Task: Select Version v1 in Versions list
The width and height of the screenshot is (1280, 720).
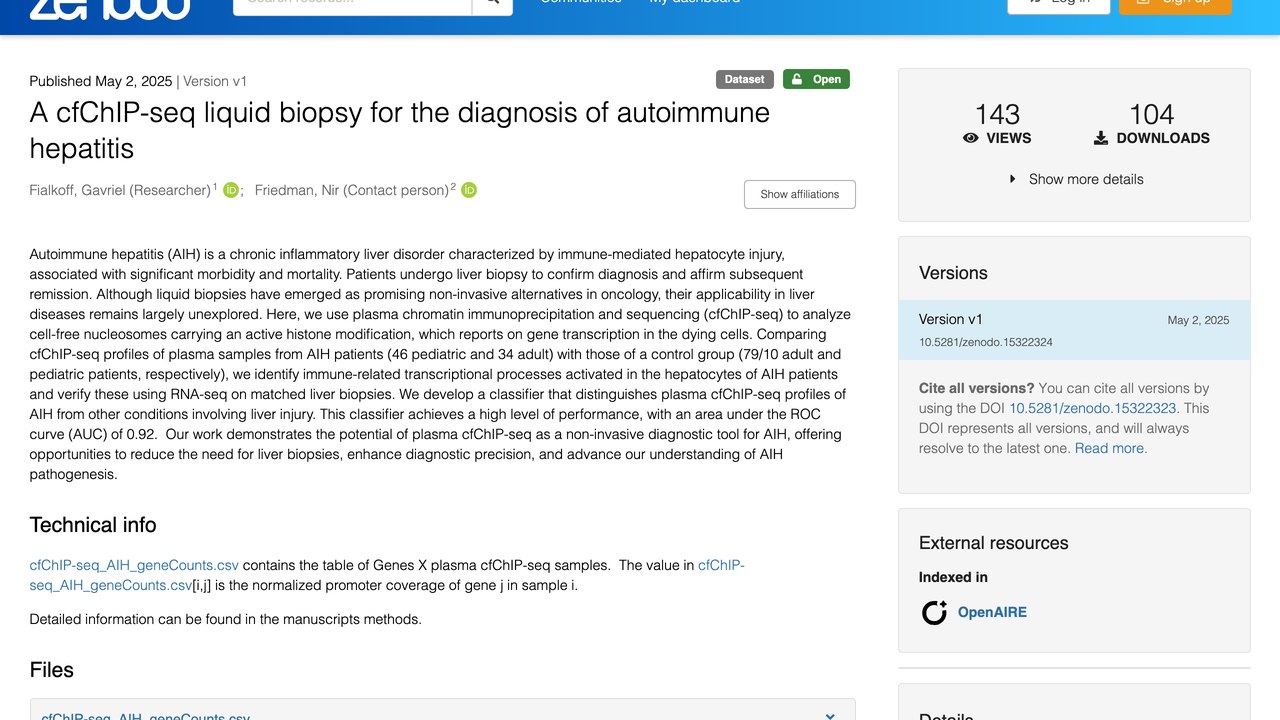Action: [1074, 330]
